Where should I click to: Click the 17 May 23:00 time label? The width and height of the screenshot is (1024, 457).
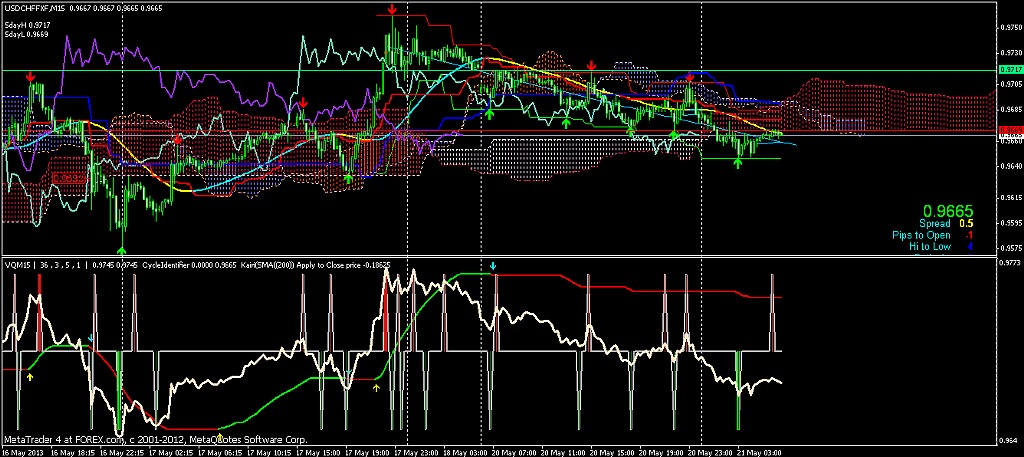[x=417, y=452]
